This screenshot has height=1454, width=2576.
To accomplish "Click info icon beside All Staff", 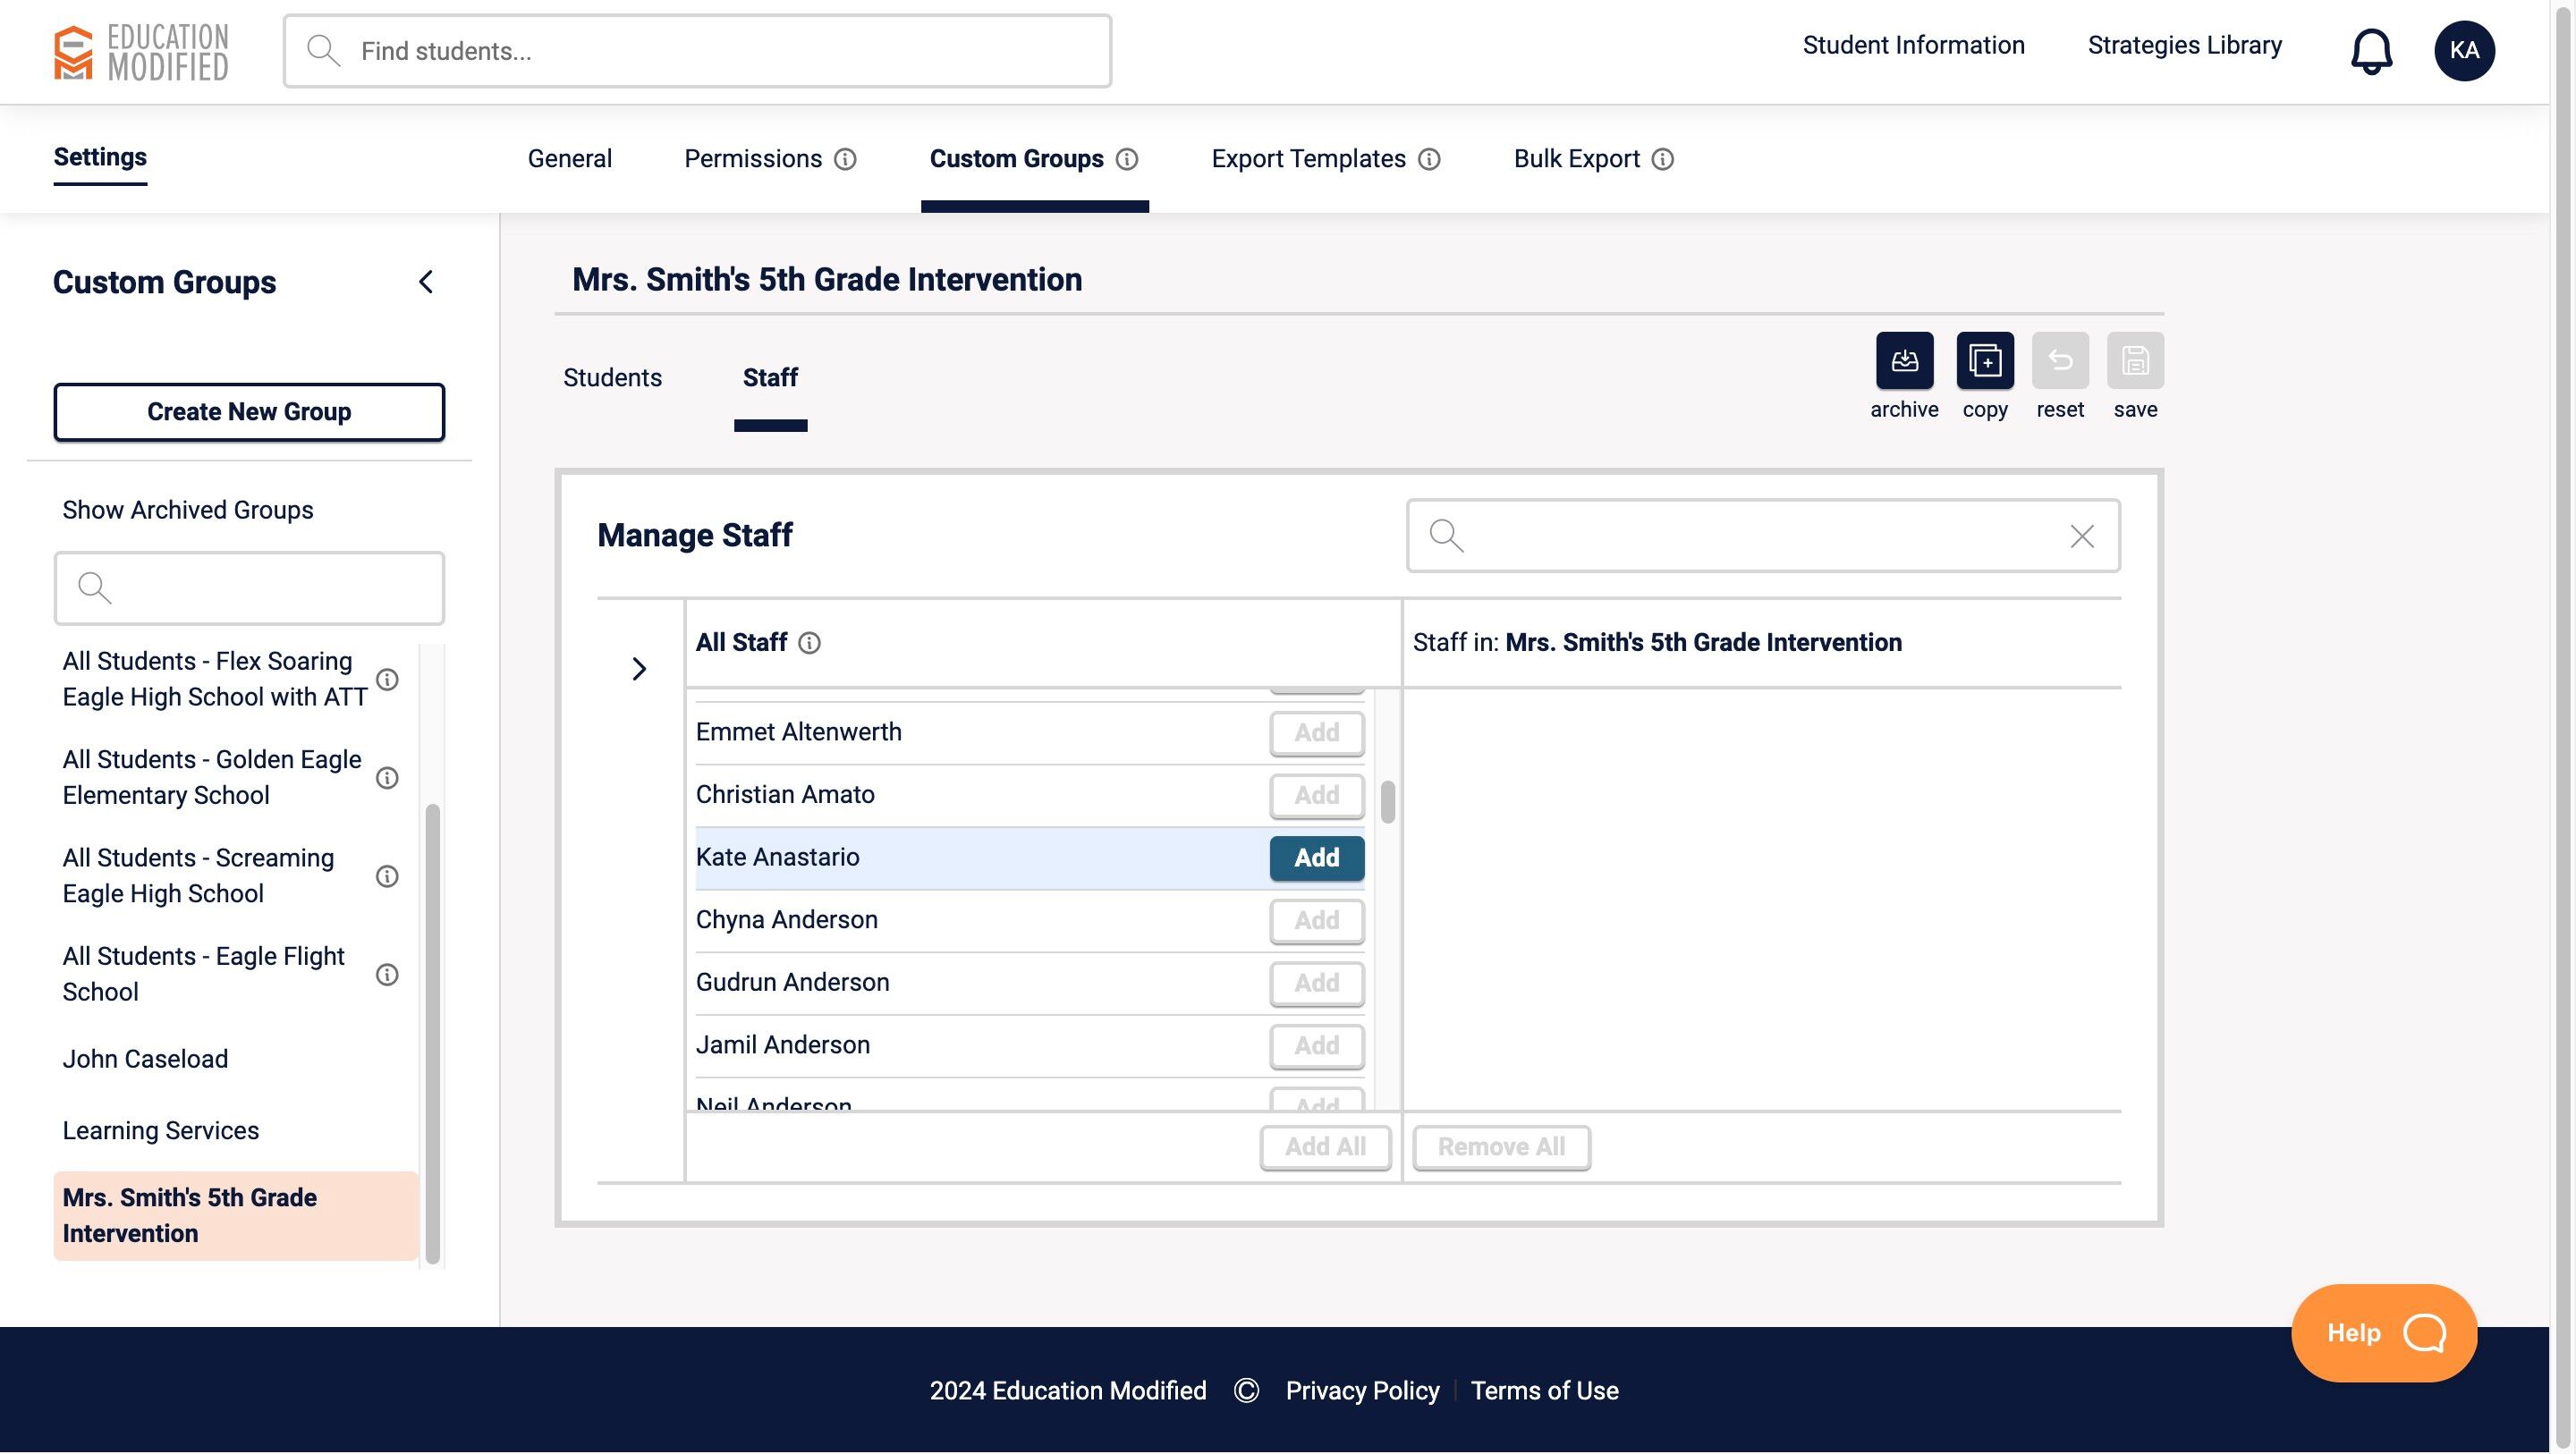I will (x=809, y=643).
